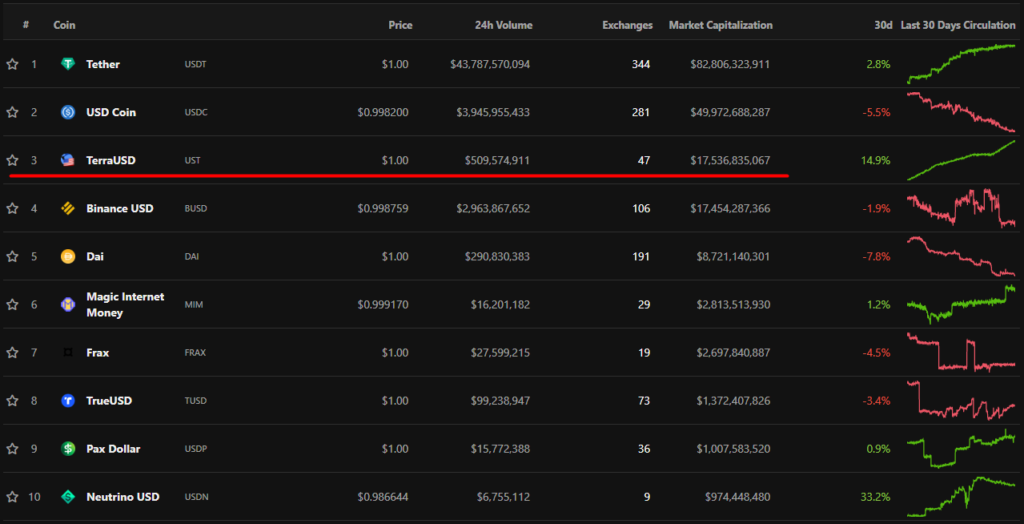
Task: Open the Binance USD coin name link
Action: click(x=120, y=208)
